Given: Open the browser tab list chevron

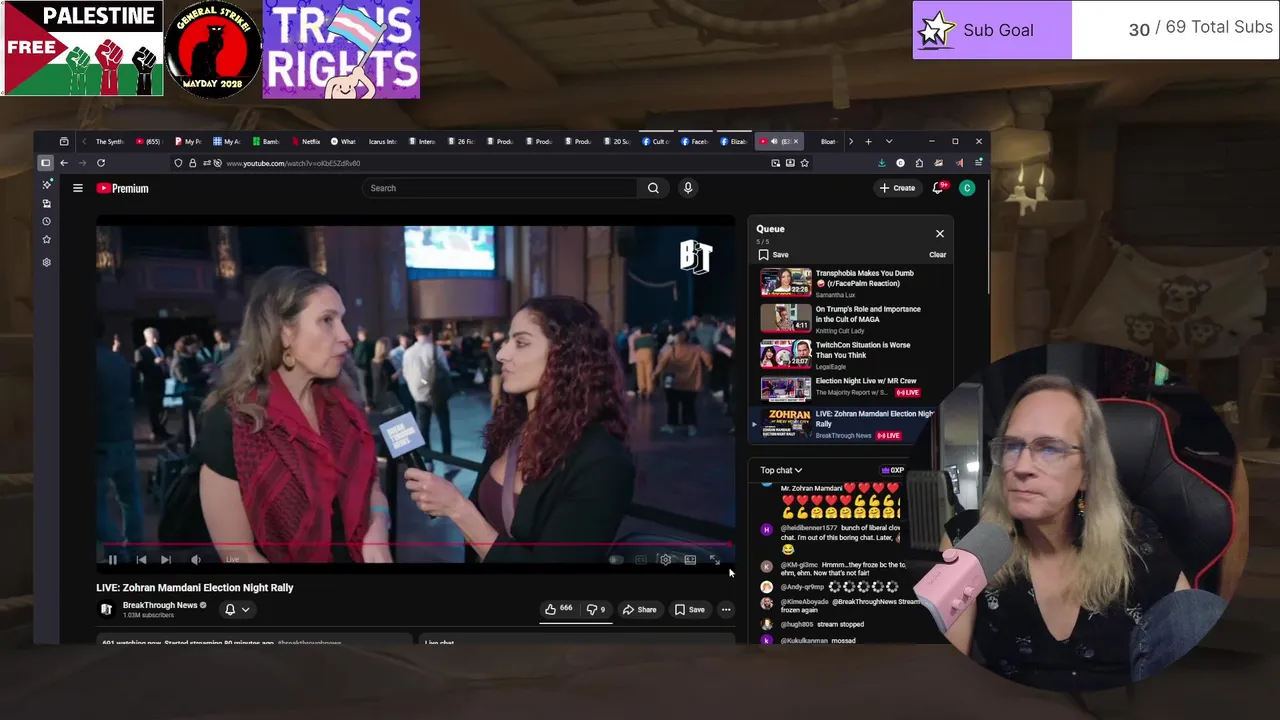Looking at the screenshot, I should point(889,141).
